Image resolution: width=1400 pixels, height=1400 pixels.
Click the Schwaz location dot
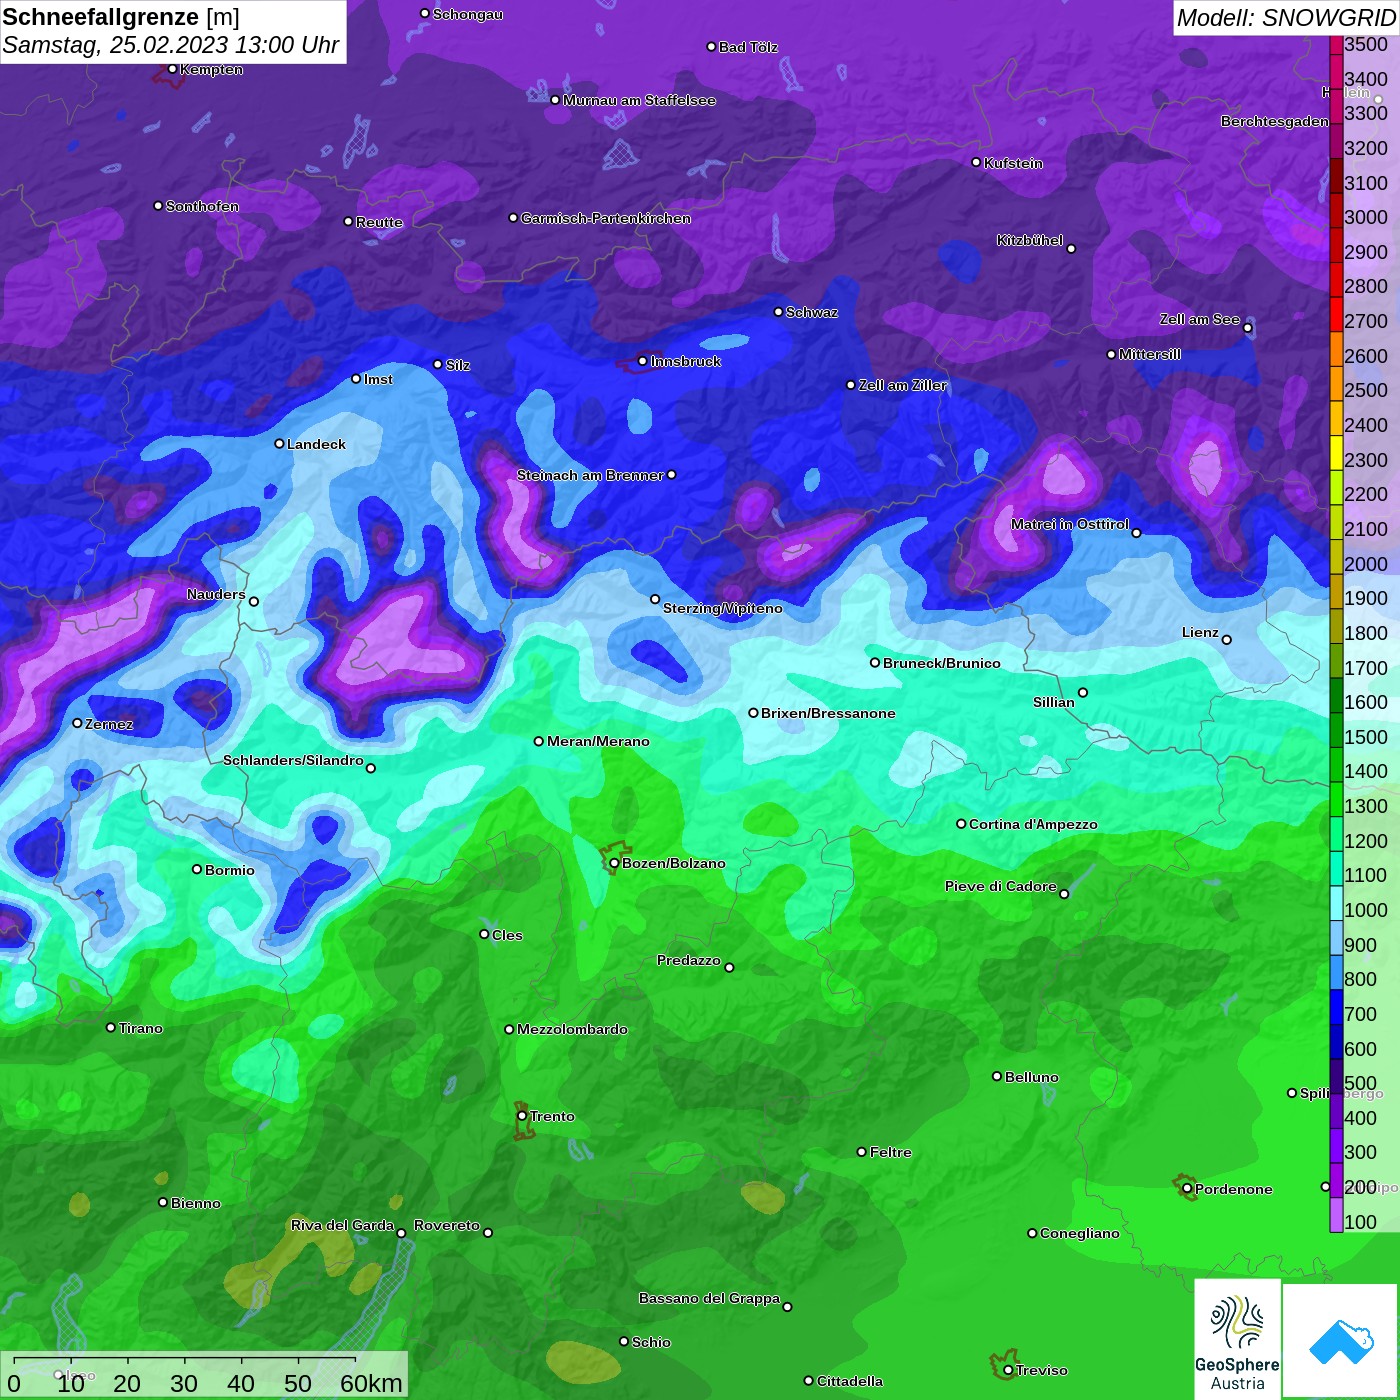pos(778,312)
